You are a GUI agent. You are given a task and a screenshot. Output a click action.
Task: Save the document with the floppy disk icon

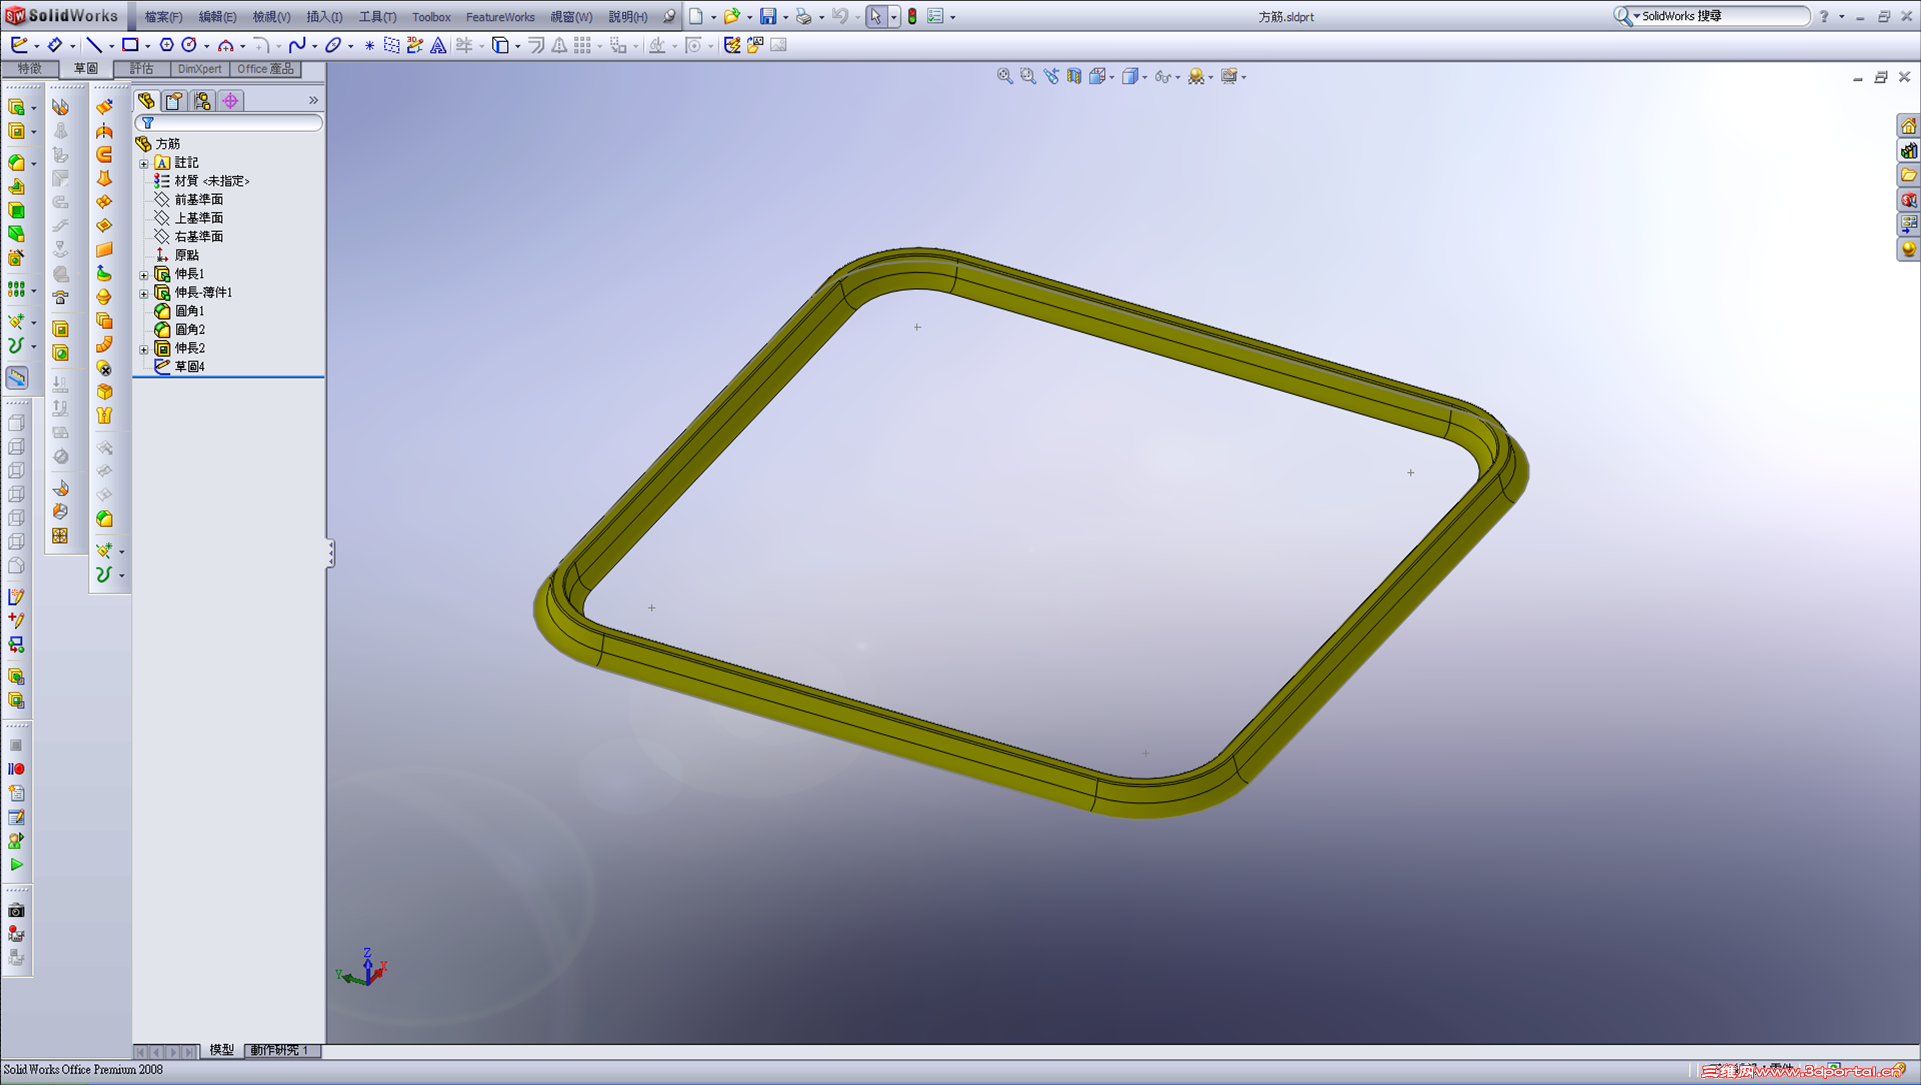tap(767, 16)
